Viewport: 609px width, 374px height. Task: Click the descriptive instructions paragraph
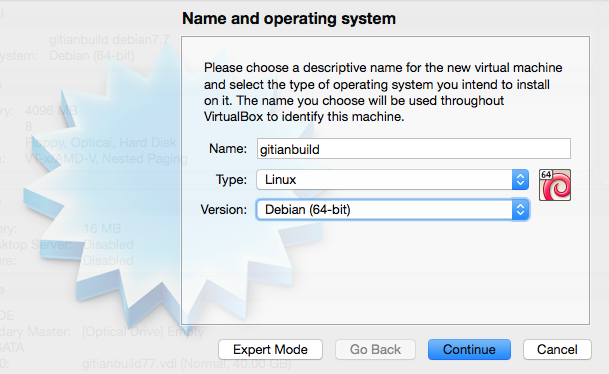pos(383,92)
